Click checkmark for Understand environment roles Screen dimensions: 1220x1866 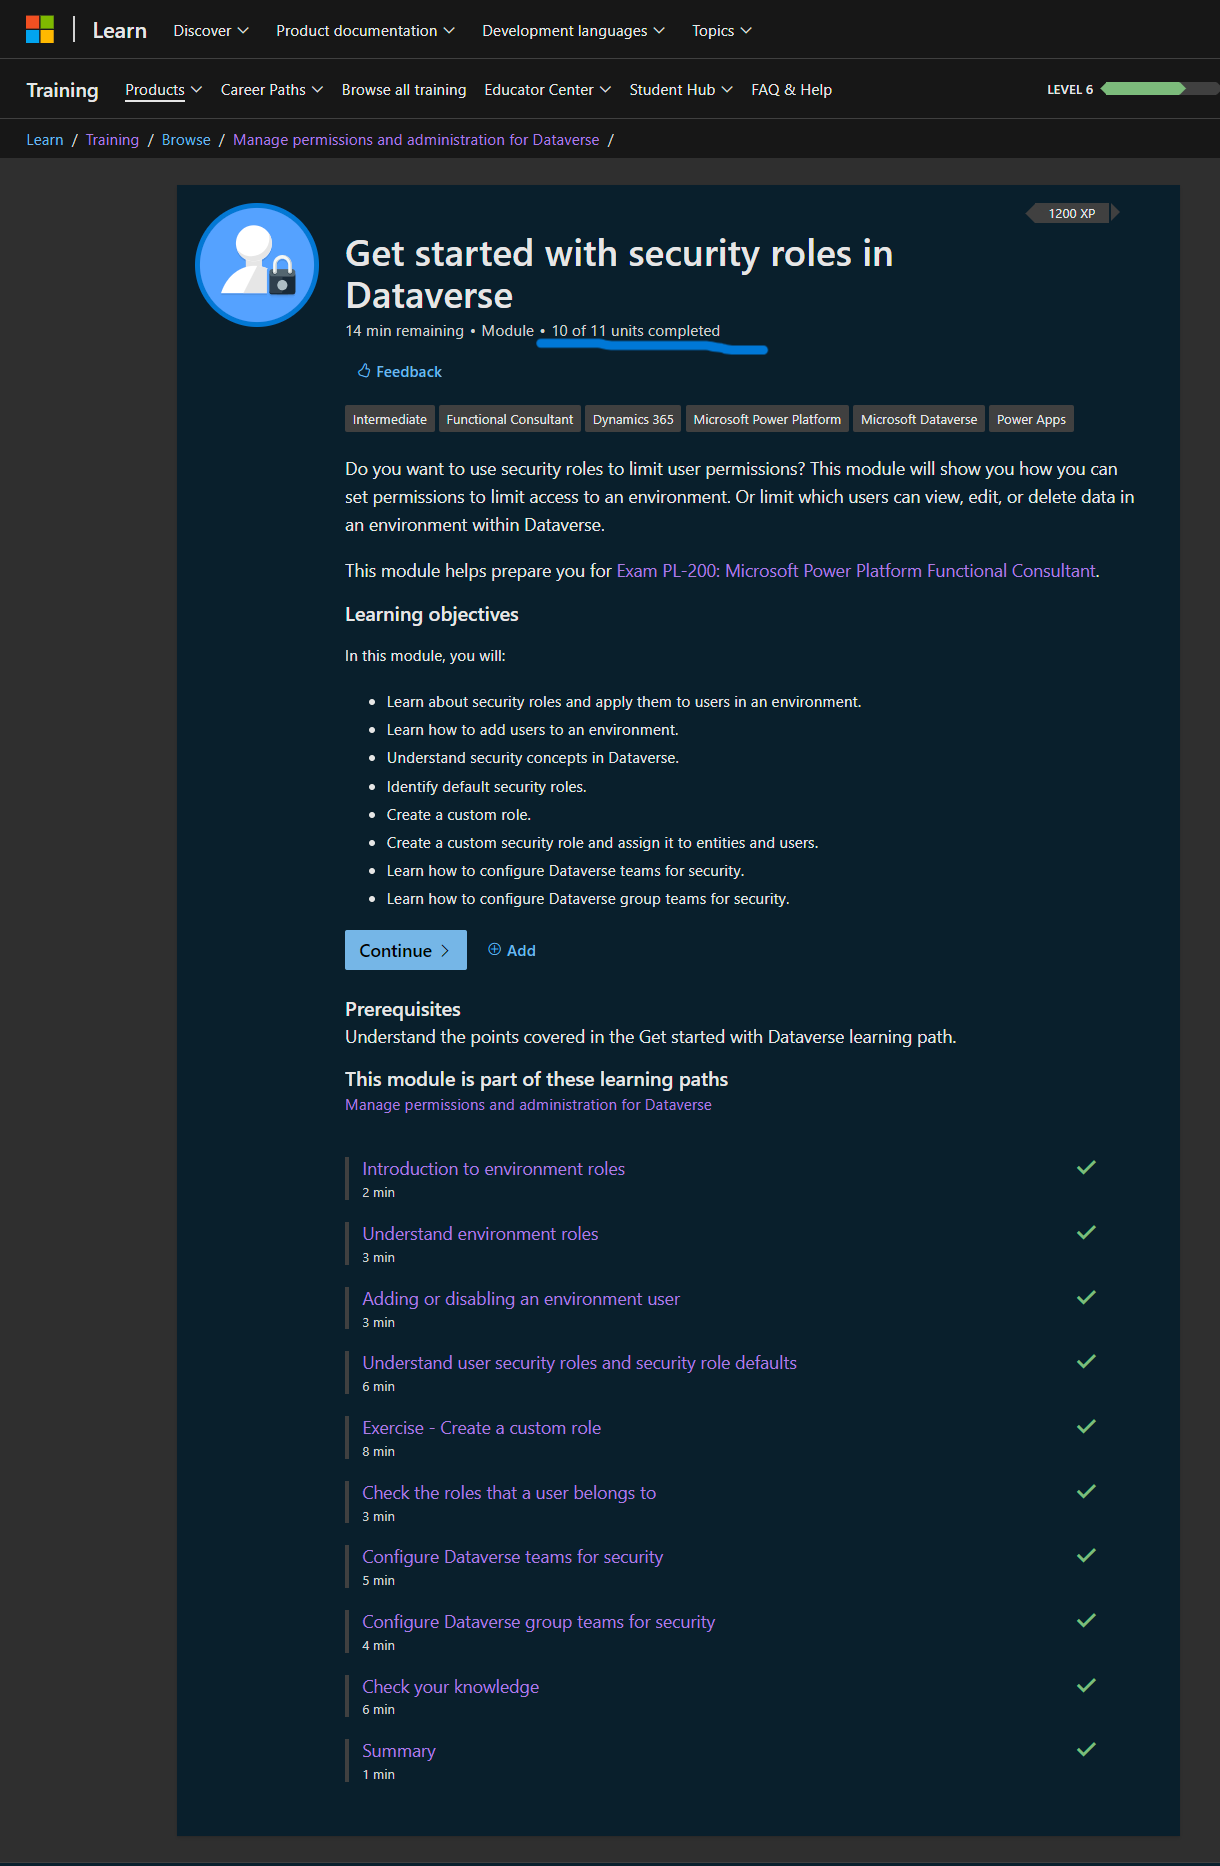pyautogui.click(x=1086, y=1232)
